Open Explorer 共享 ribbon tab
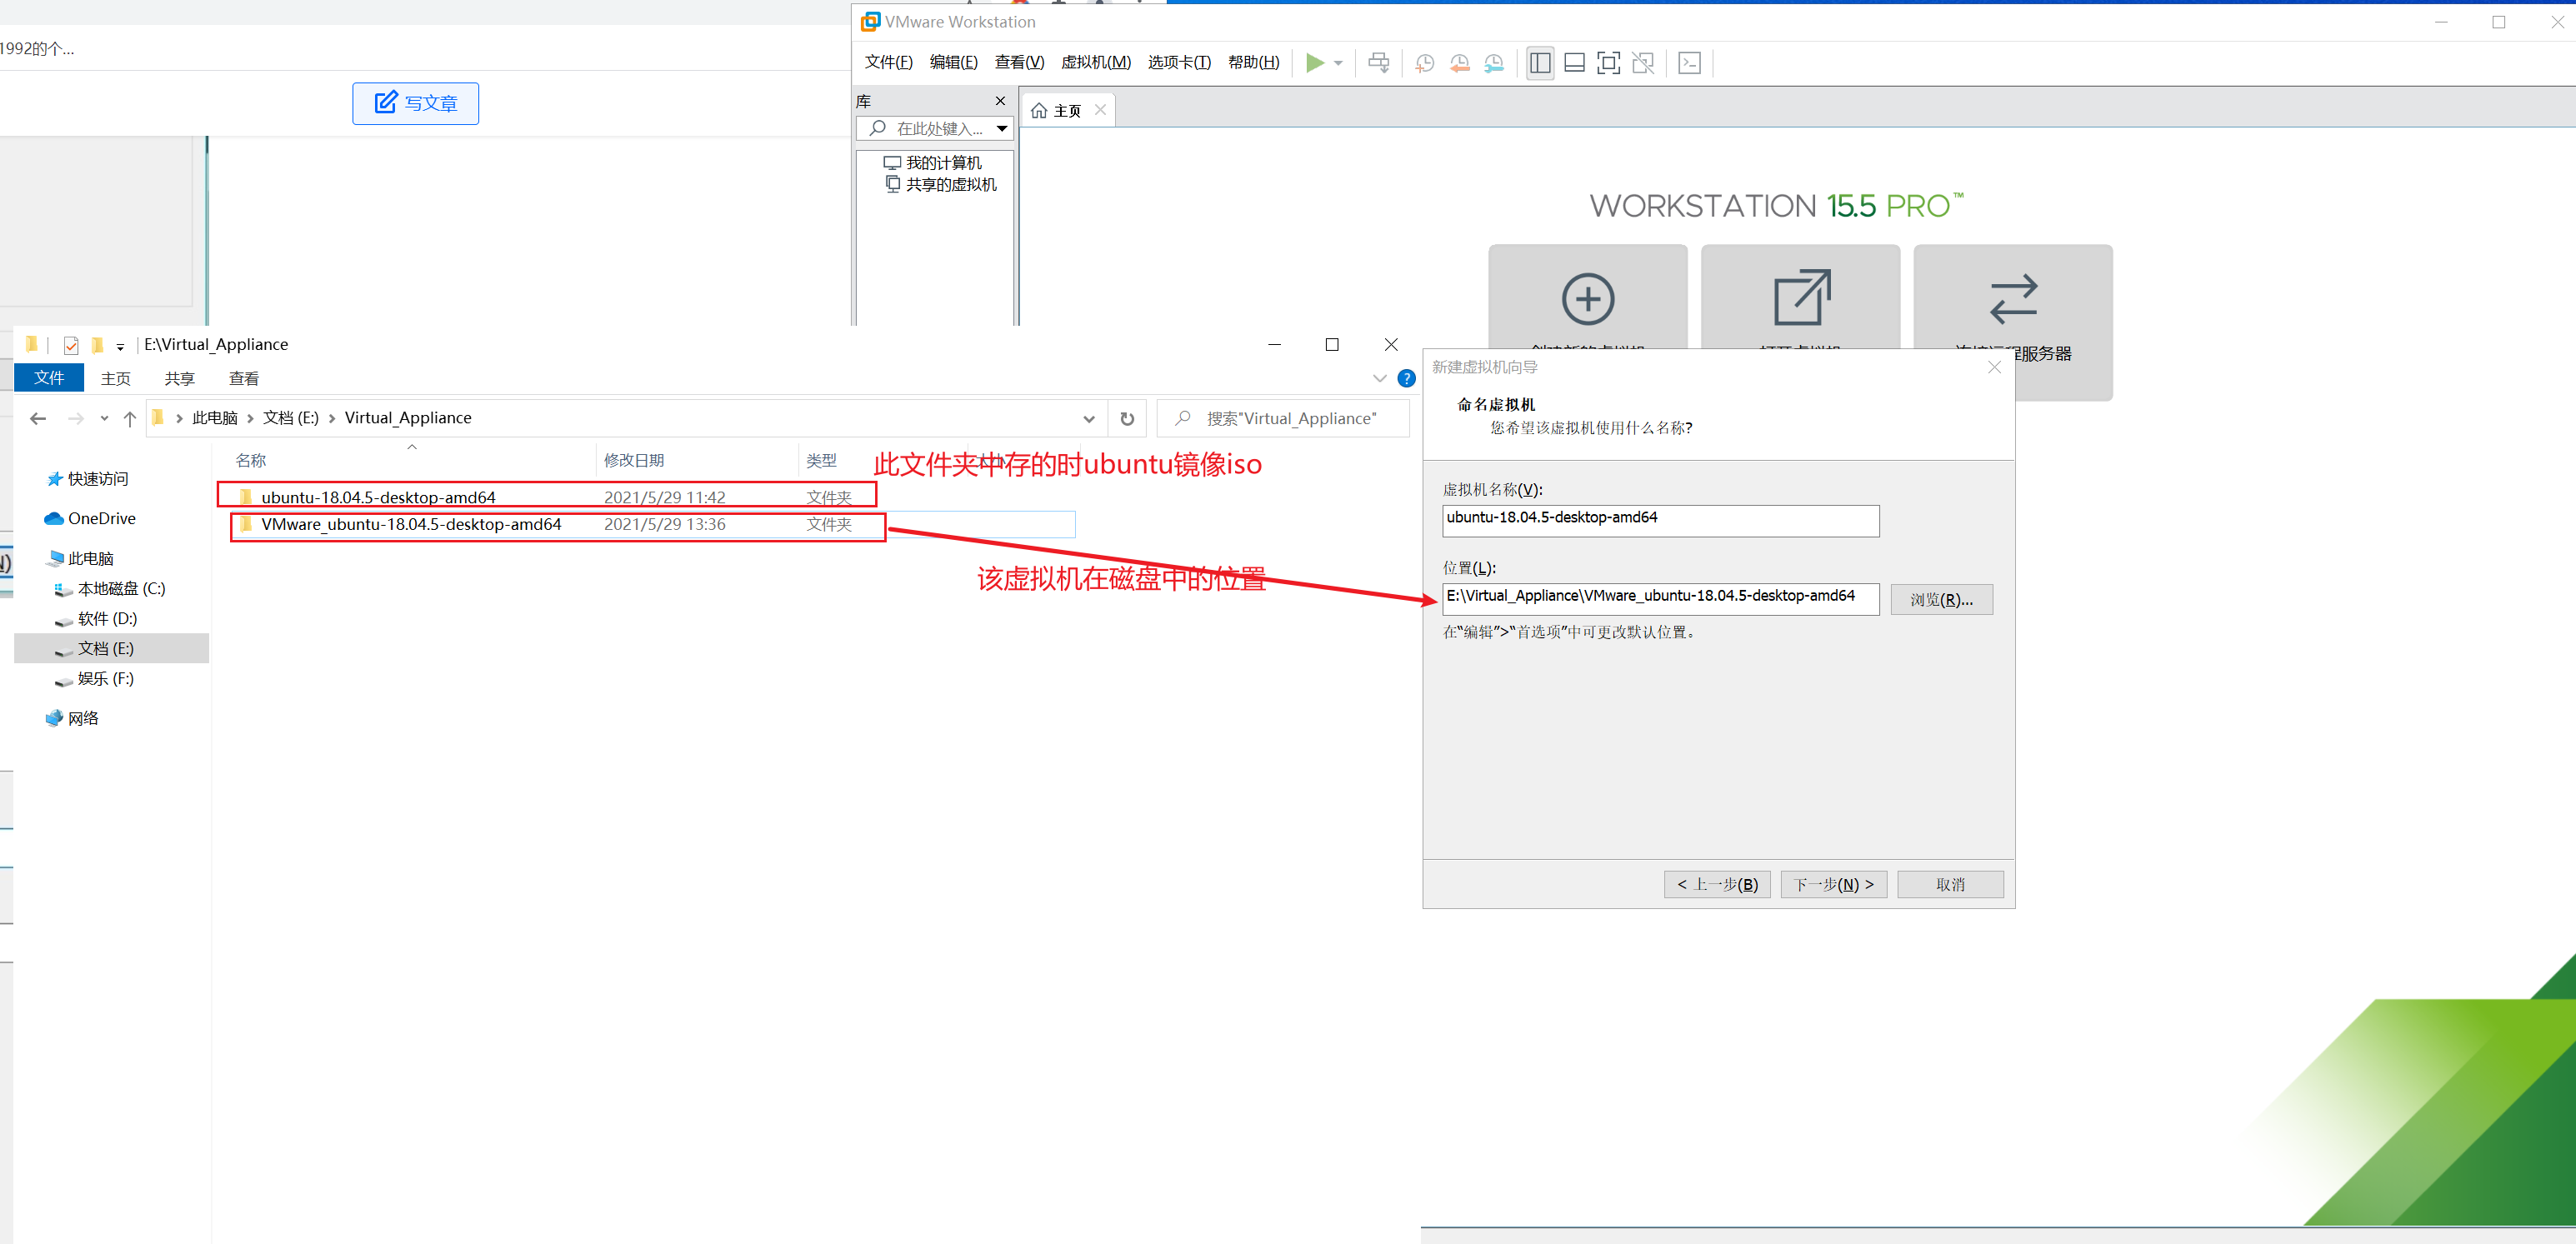Viewport: 2576px width, 1244px height. [180, 378]
